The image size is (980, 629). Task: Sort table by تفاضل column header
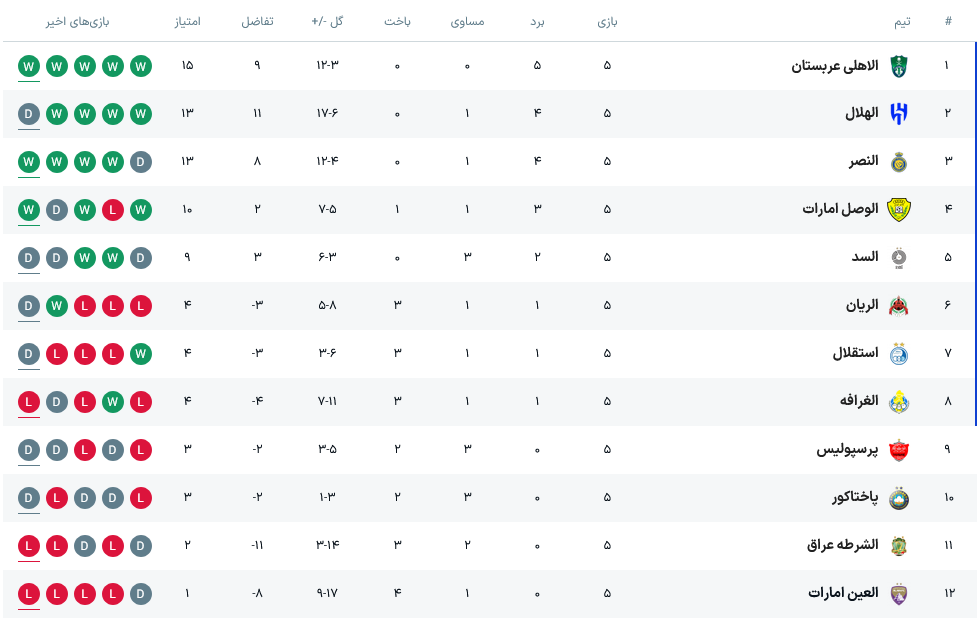(258, 21)
